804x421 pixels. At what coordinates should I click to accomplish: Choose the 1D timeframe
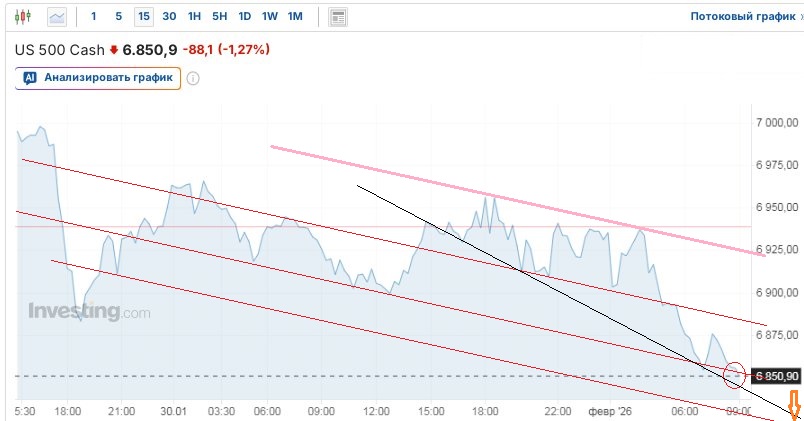point(244,17)
